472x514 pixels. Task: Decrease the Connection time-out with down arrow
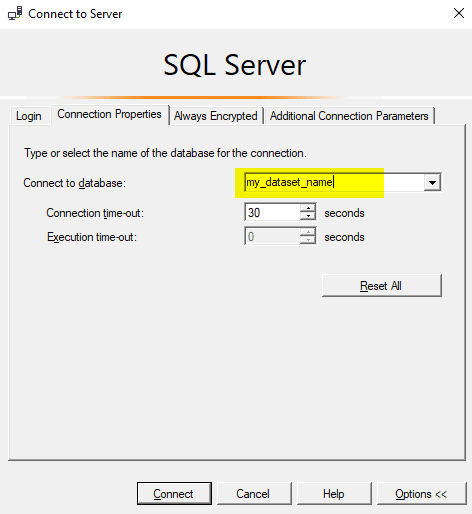[x=308, y=216]
